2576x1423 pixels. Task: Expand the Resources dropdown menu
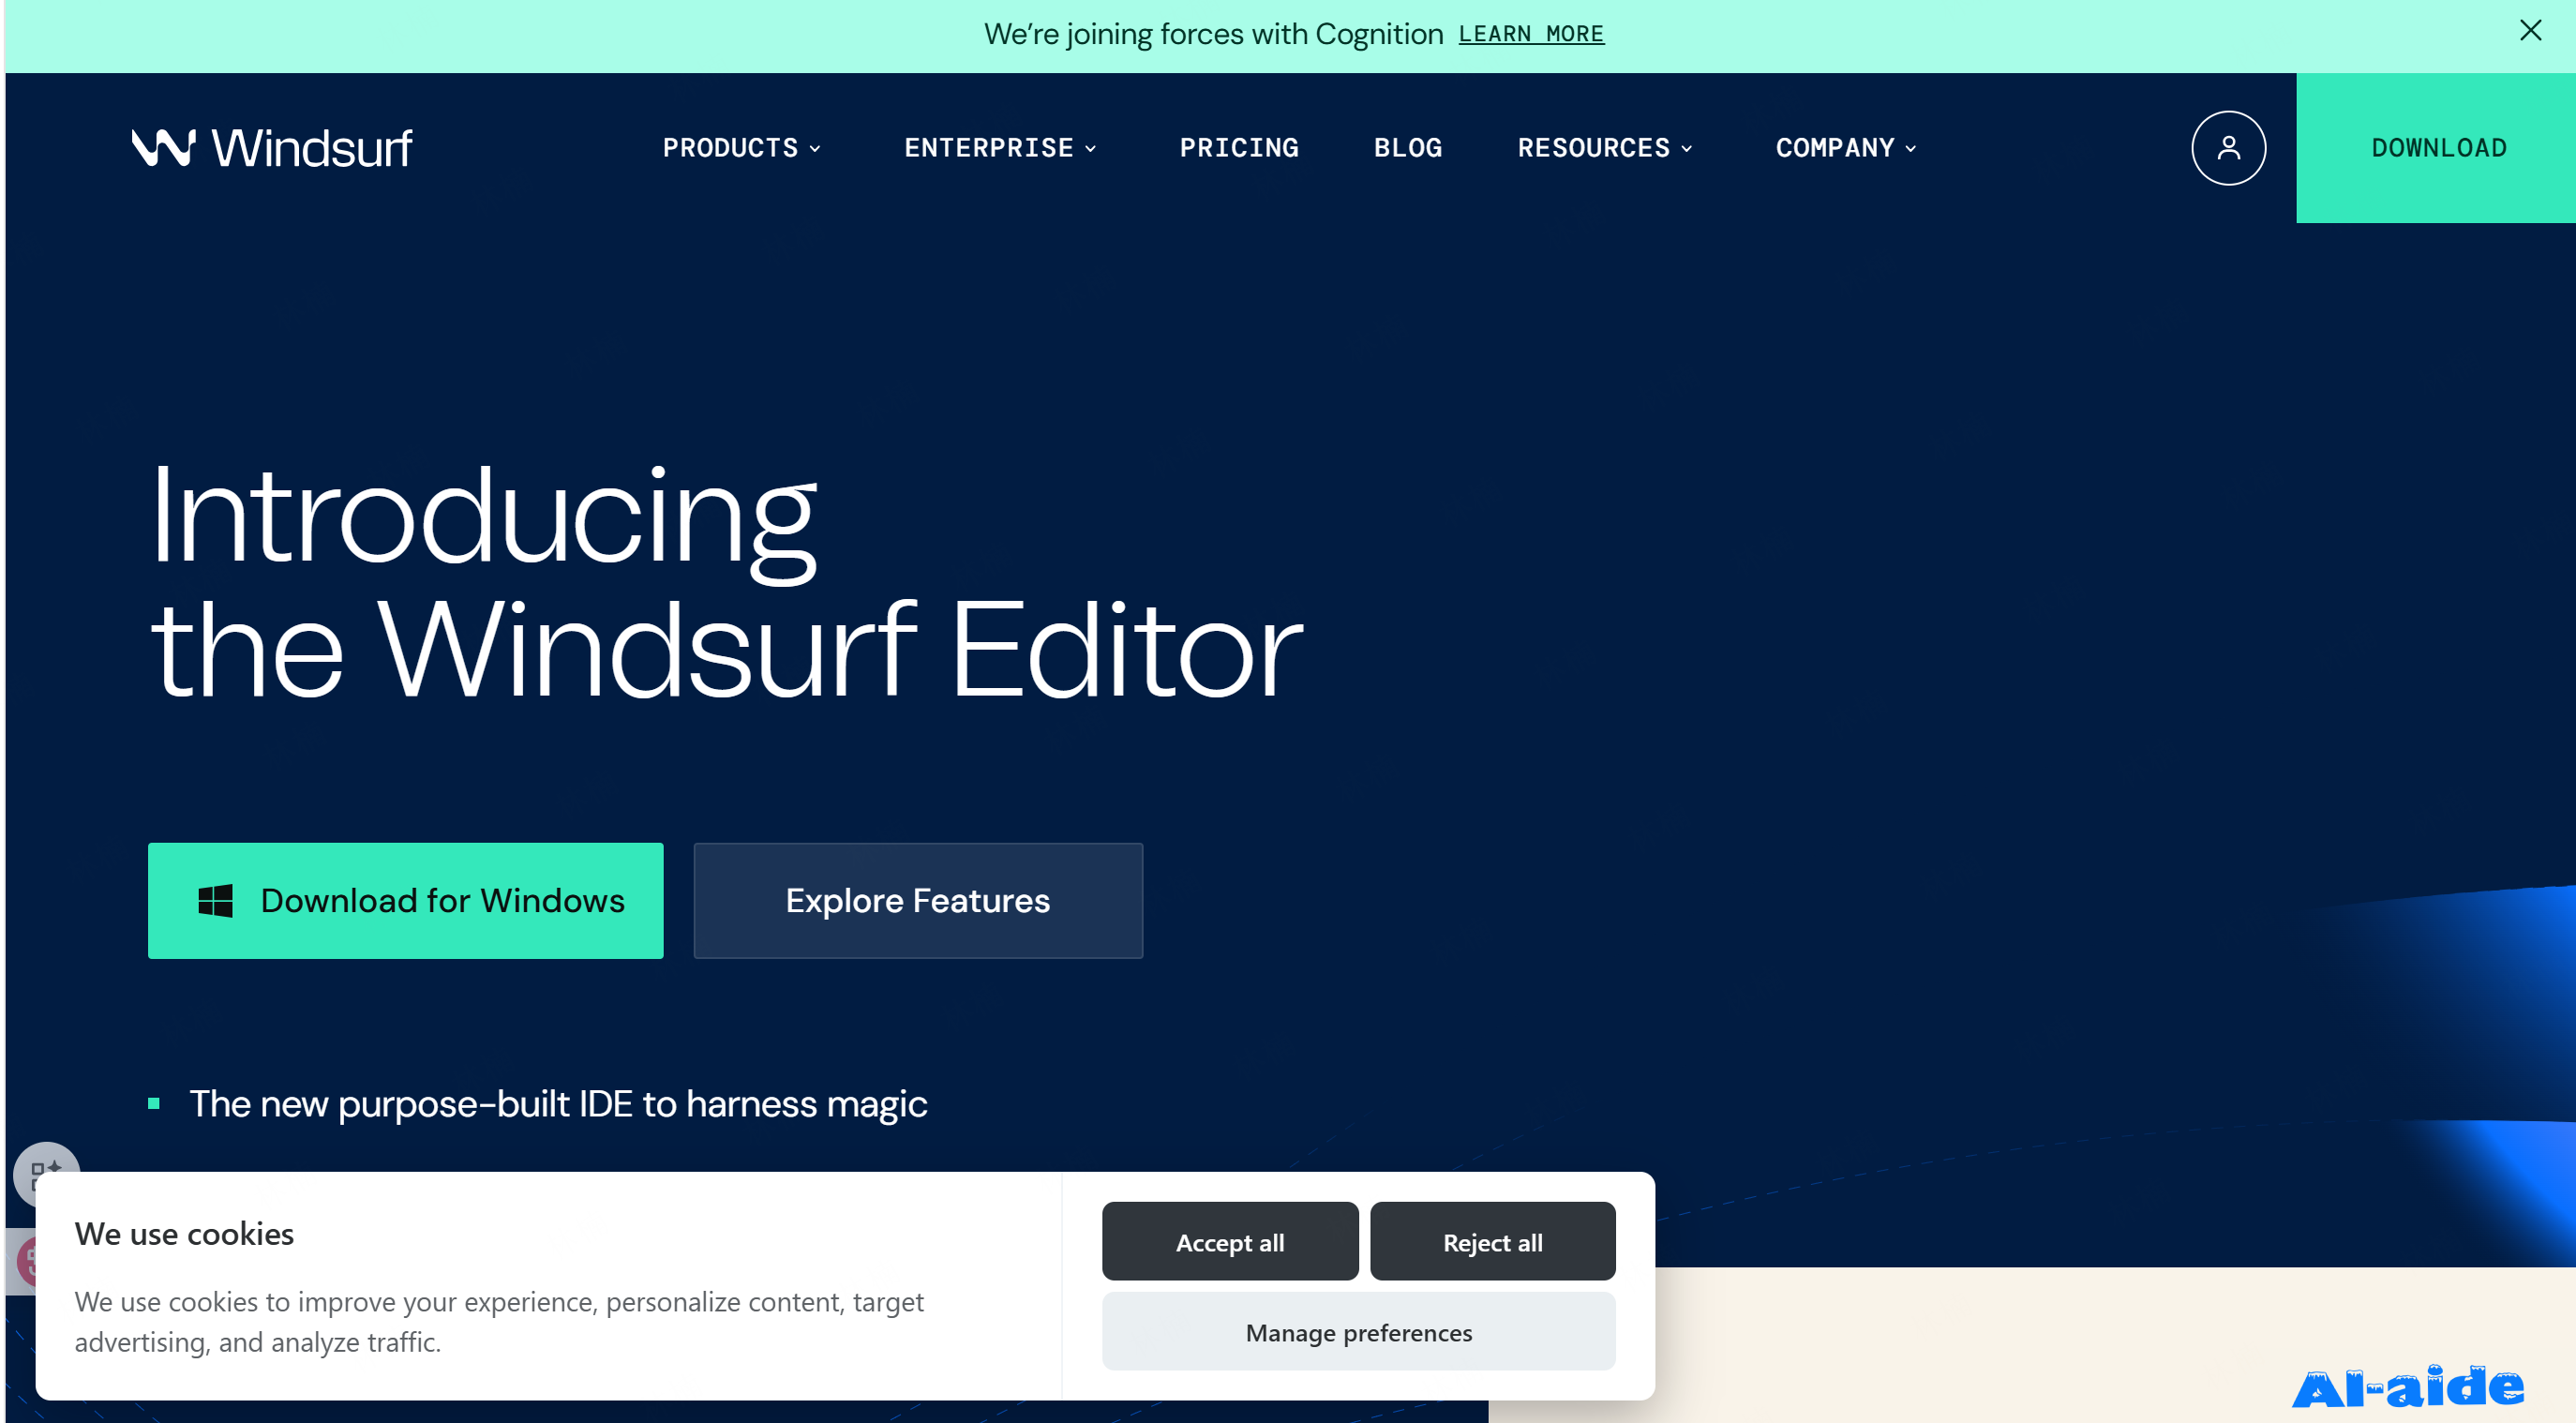coord(1605,148)
